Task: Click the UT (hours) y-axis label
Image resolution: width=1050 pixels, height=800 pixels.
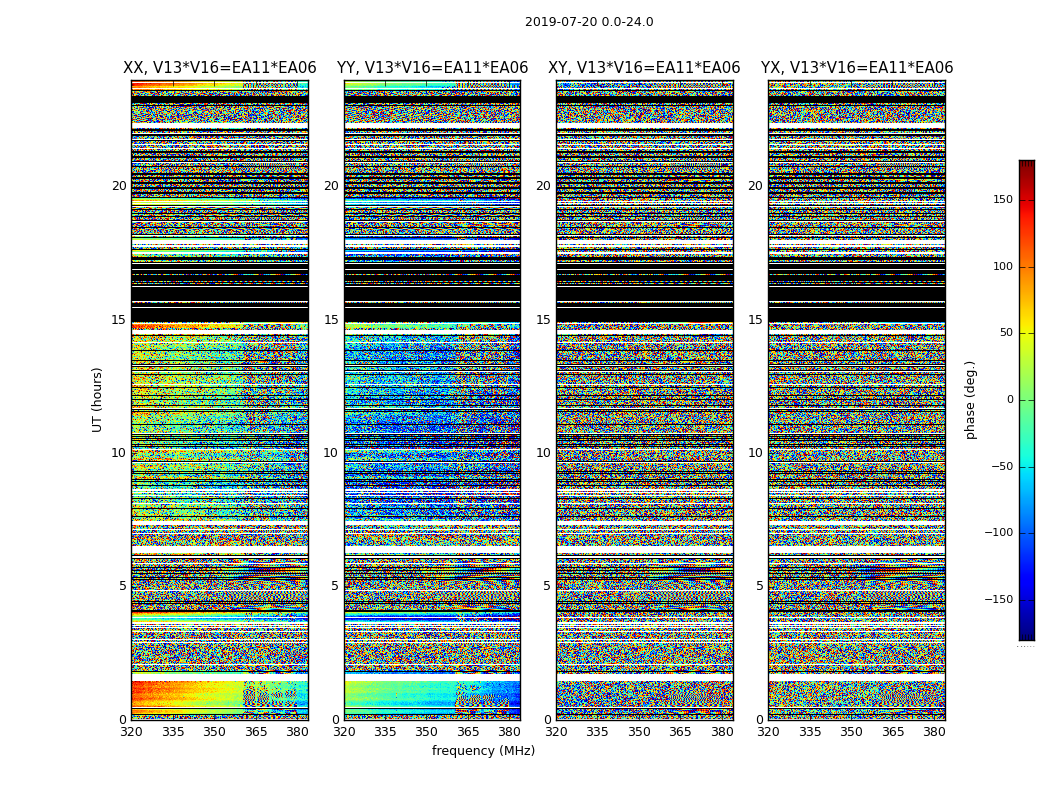Action: pos(97,400)
